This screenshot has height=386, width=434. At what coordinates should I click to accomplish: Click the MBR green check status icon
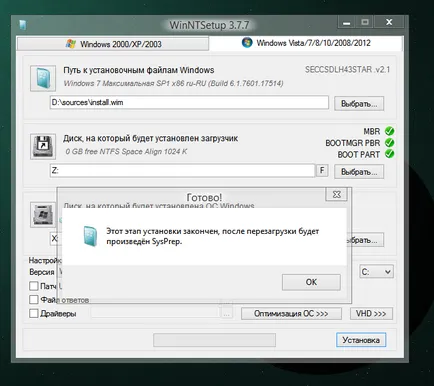[389, 131]
